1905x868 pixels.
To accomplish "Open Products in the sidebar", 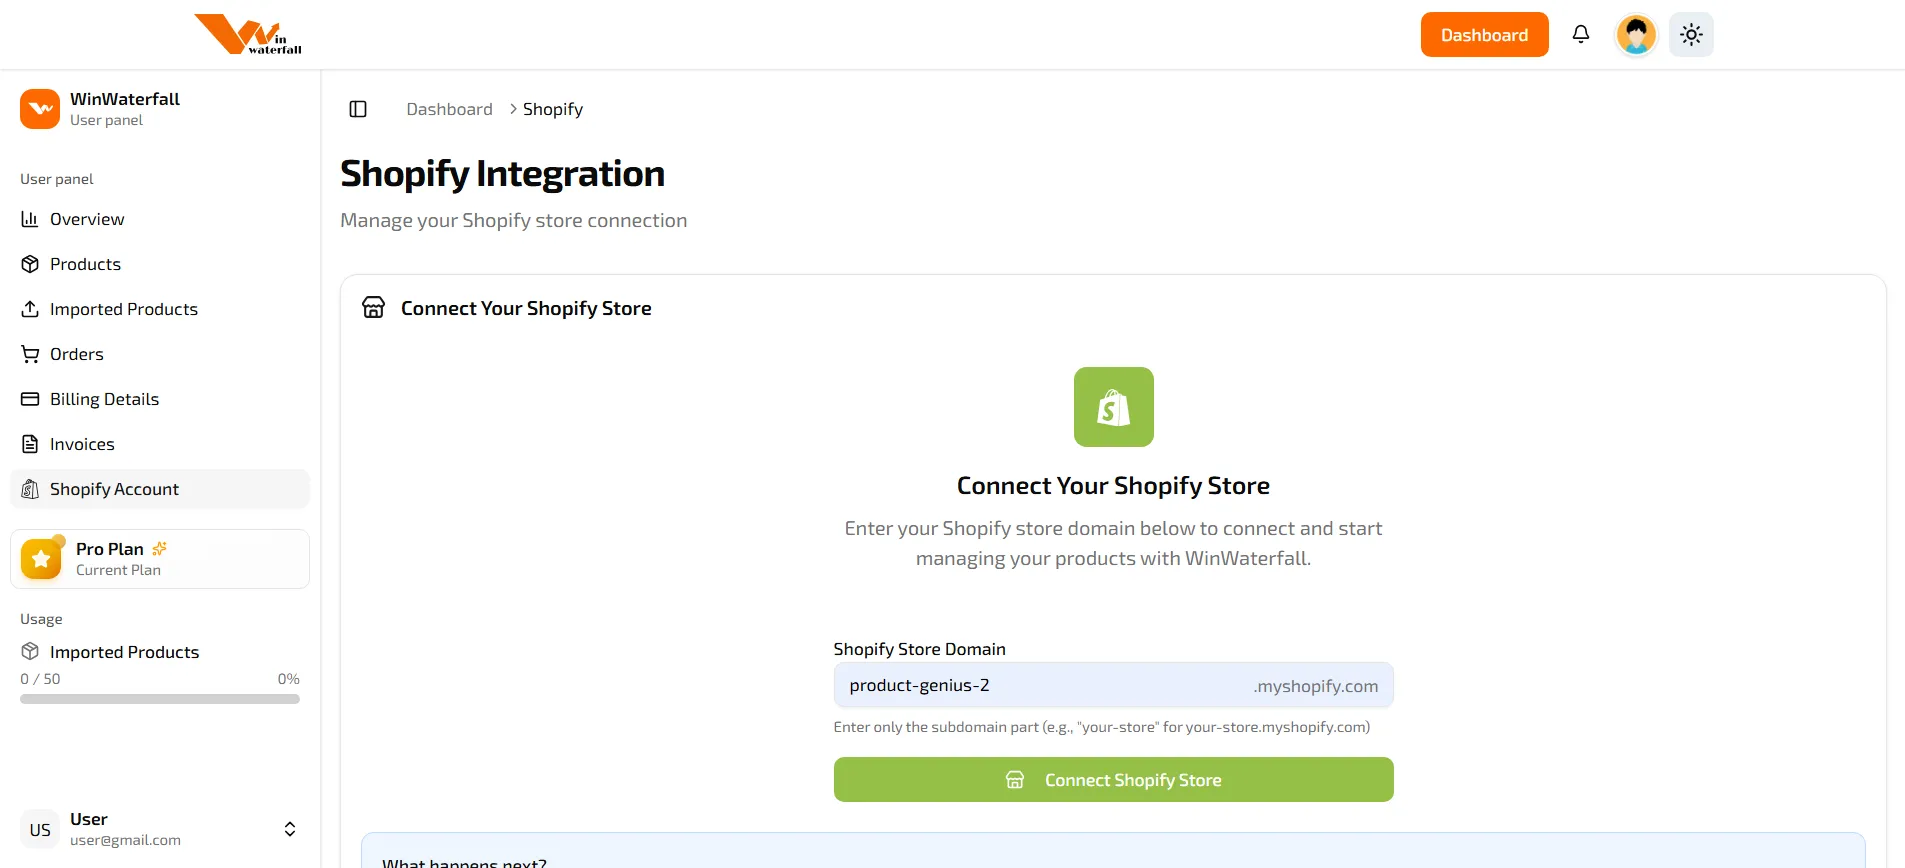I will point(160,264).
